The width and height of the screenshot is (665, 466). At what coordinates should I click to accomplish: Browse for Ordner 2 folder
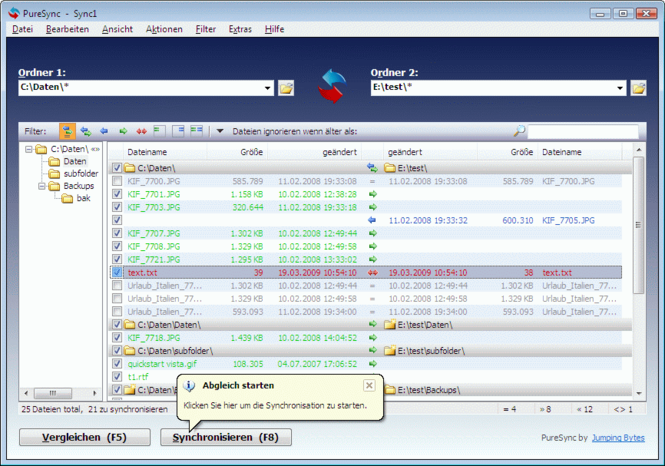tap(638, 89)
